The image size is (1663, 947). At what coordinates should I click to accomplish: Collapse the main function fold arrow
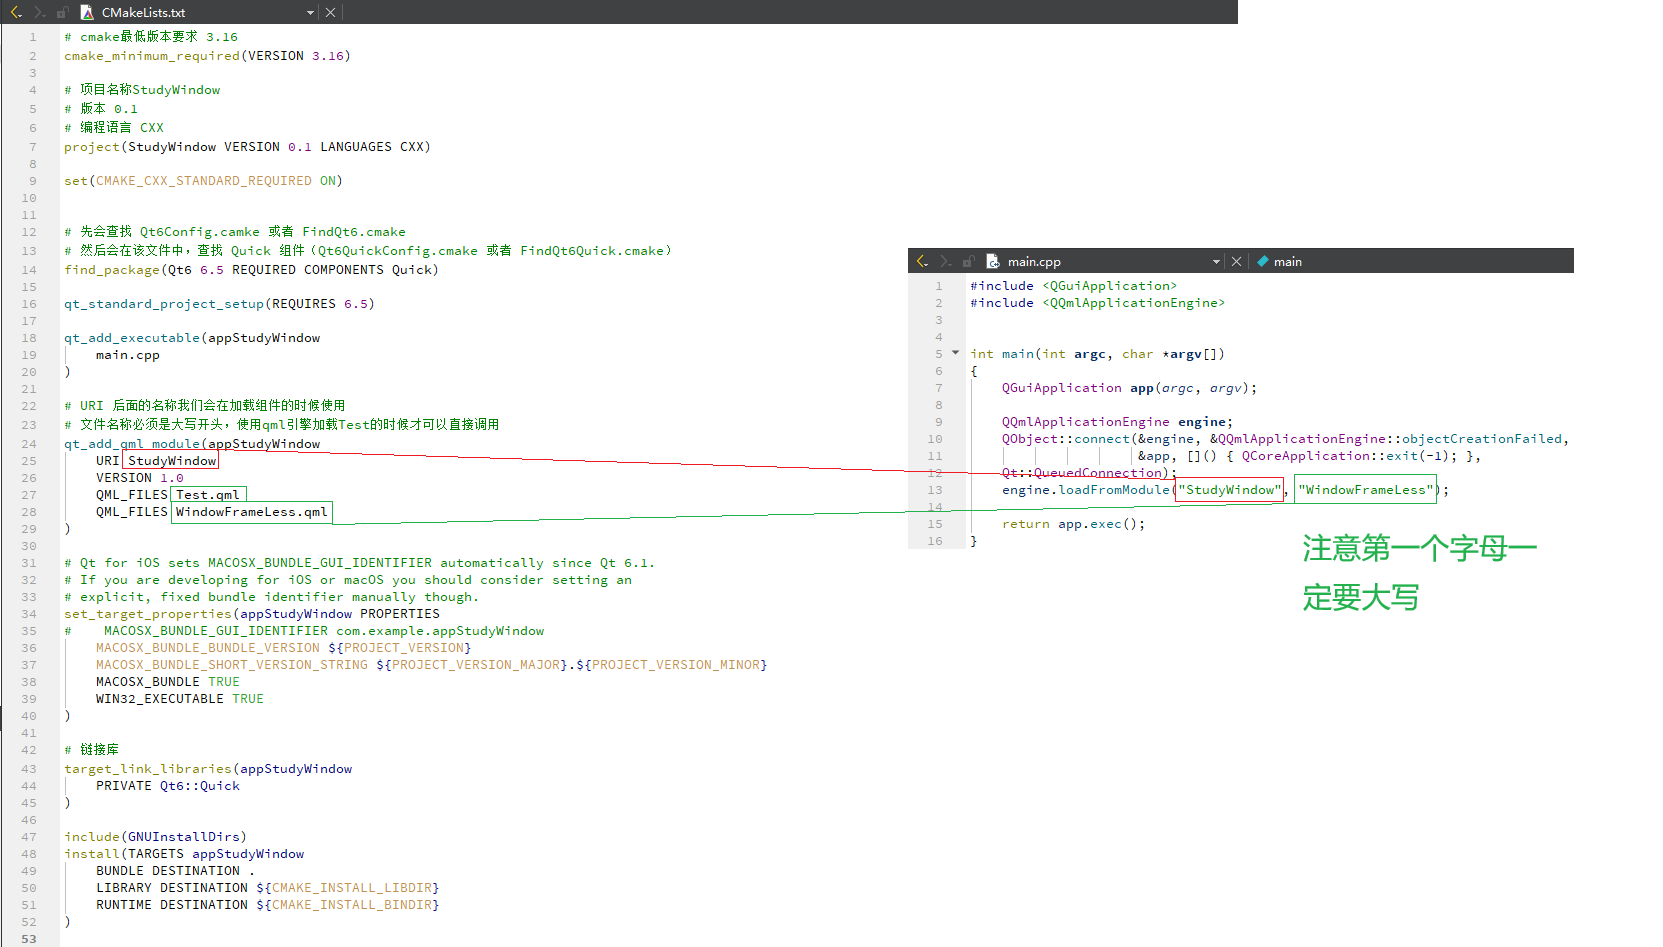[955, 353]
